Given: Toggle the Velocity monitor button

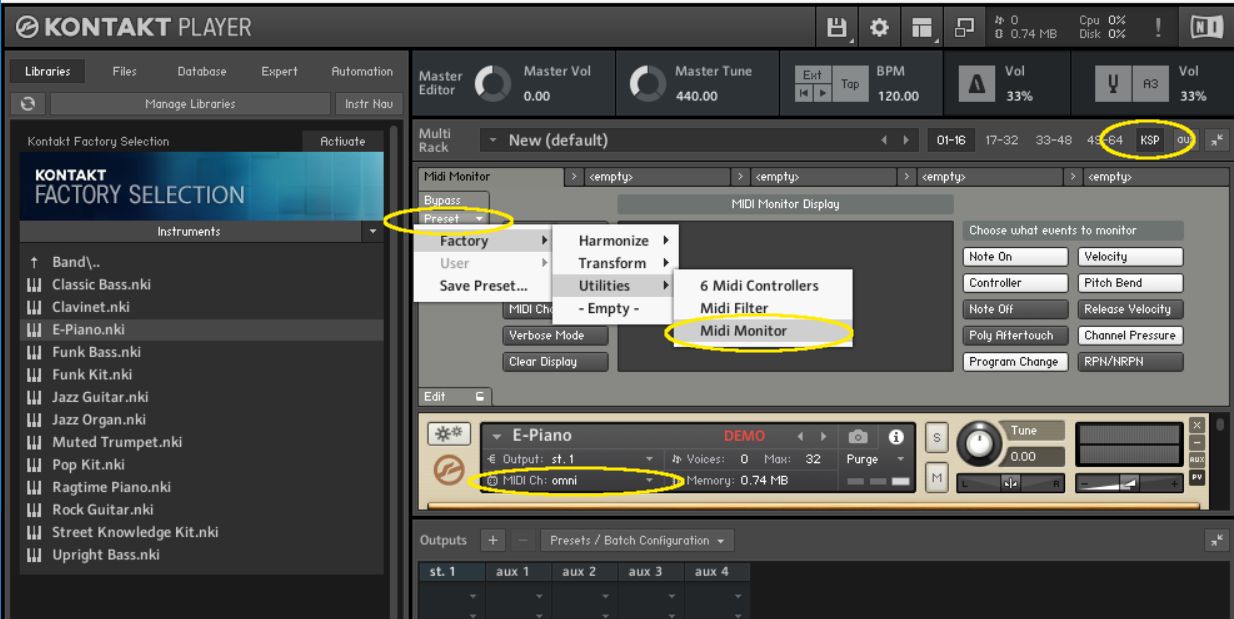Looking at the screenshot, I should pos(1130,257).
